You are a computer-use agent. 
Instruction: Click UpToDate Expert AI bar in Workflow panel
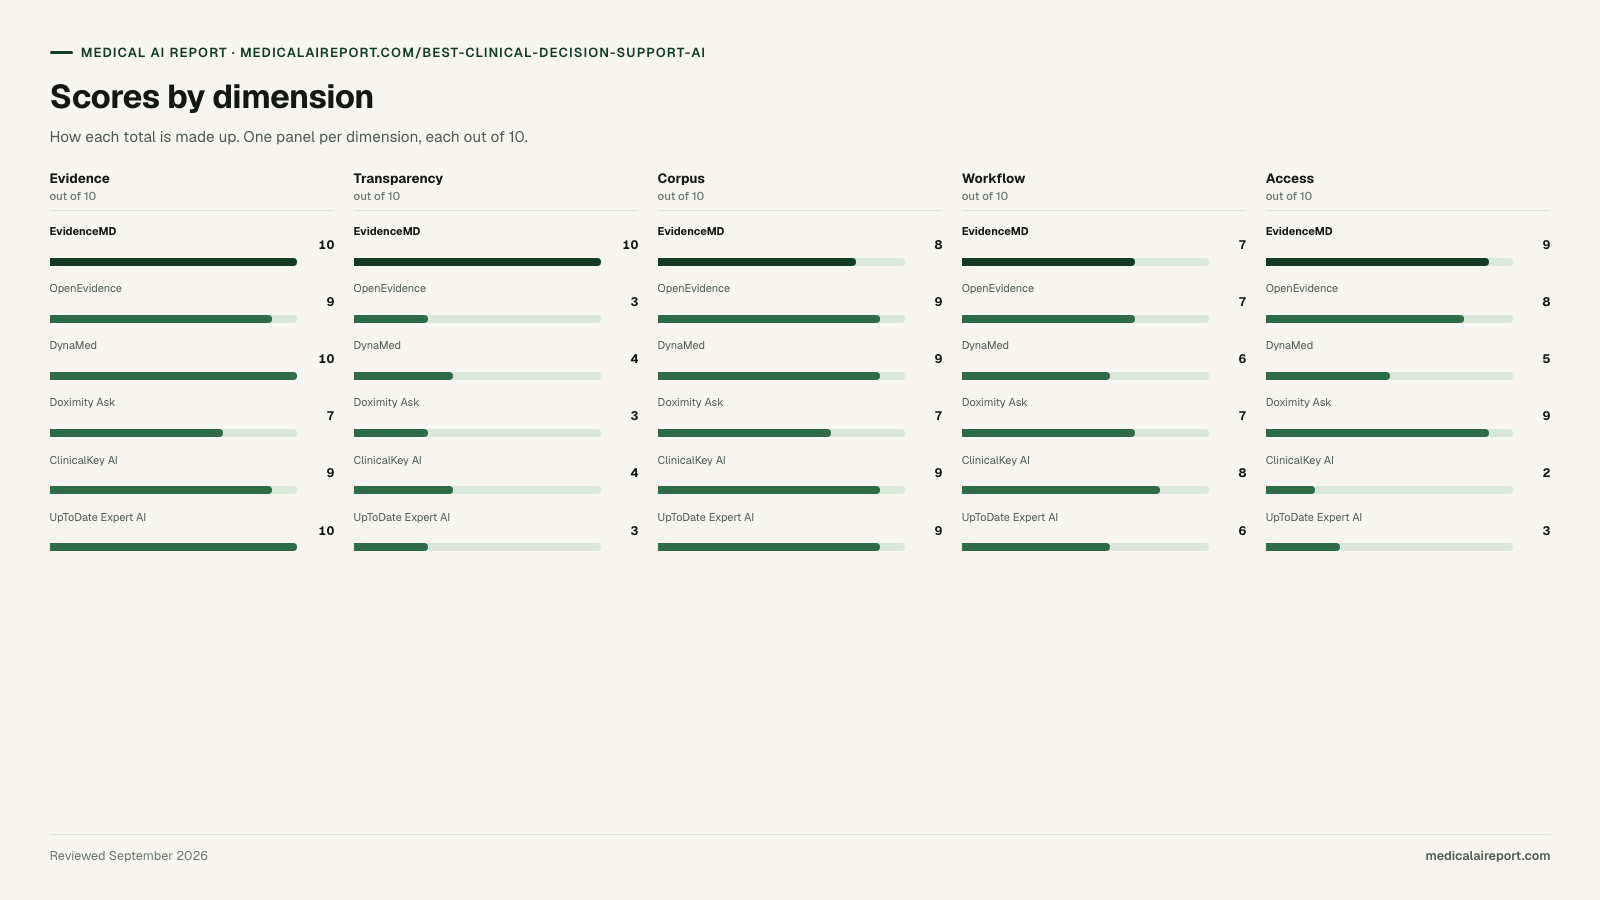(x=1085, y=547)
